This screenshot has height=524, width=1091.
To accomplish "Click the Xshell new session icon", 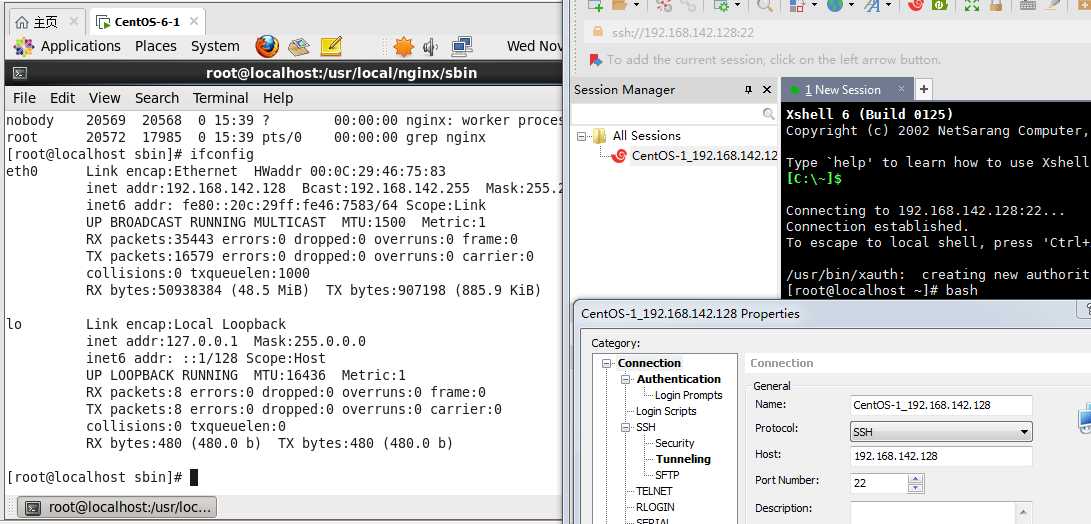I will (x=595, y=6).
